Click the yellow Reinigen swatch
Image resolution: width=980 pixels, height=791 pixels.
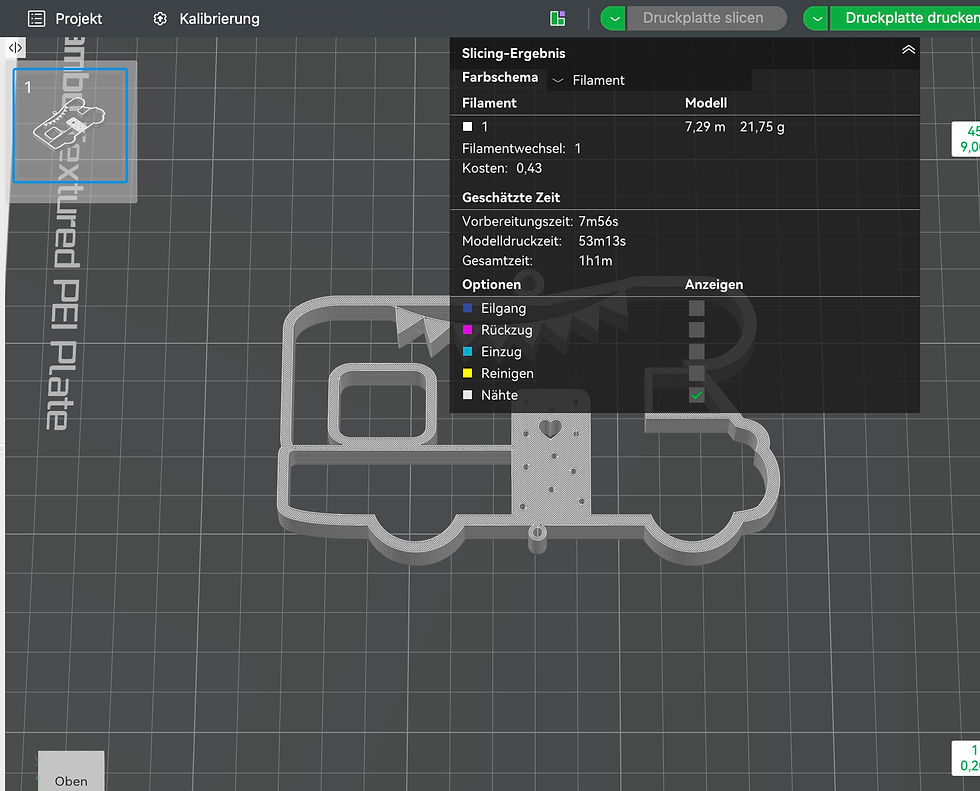pos(468,373)
